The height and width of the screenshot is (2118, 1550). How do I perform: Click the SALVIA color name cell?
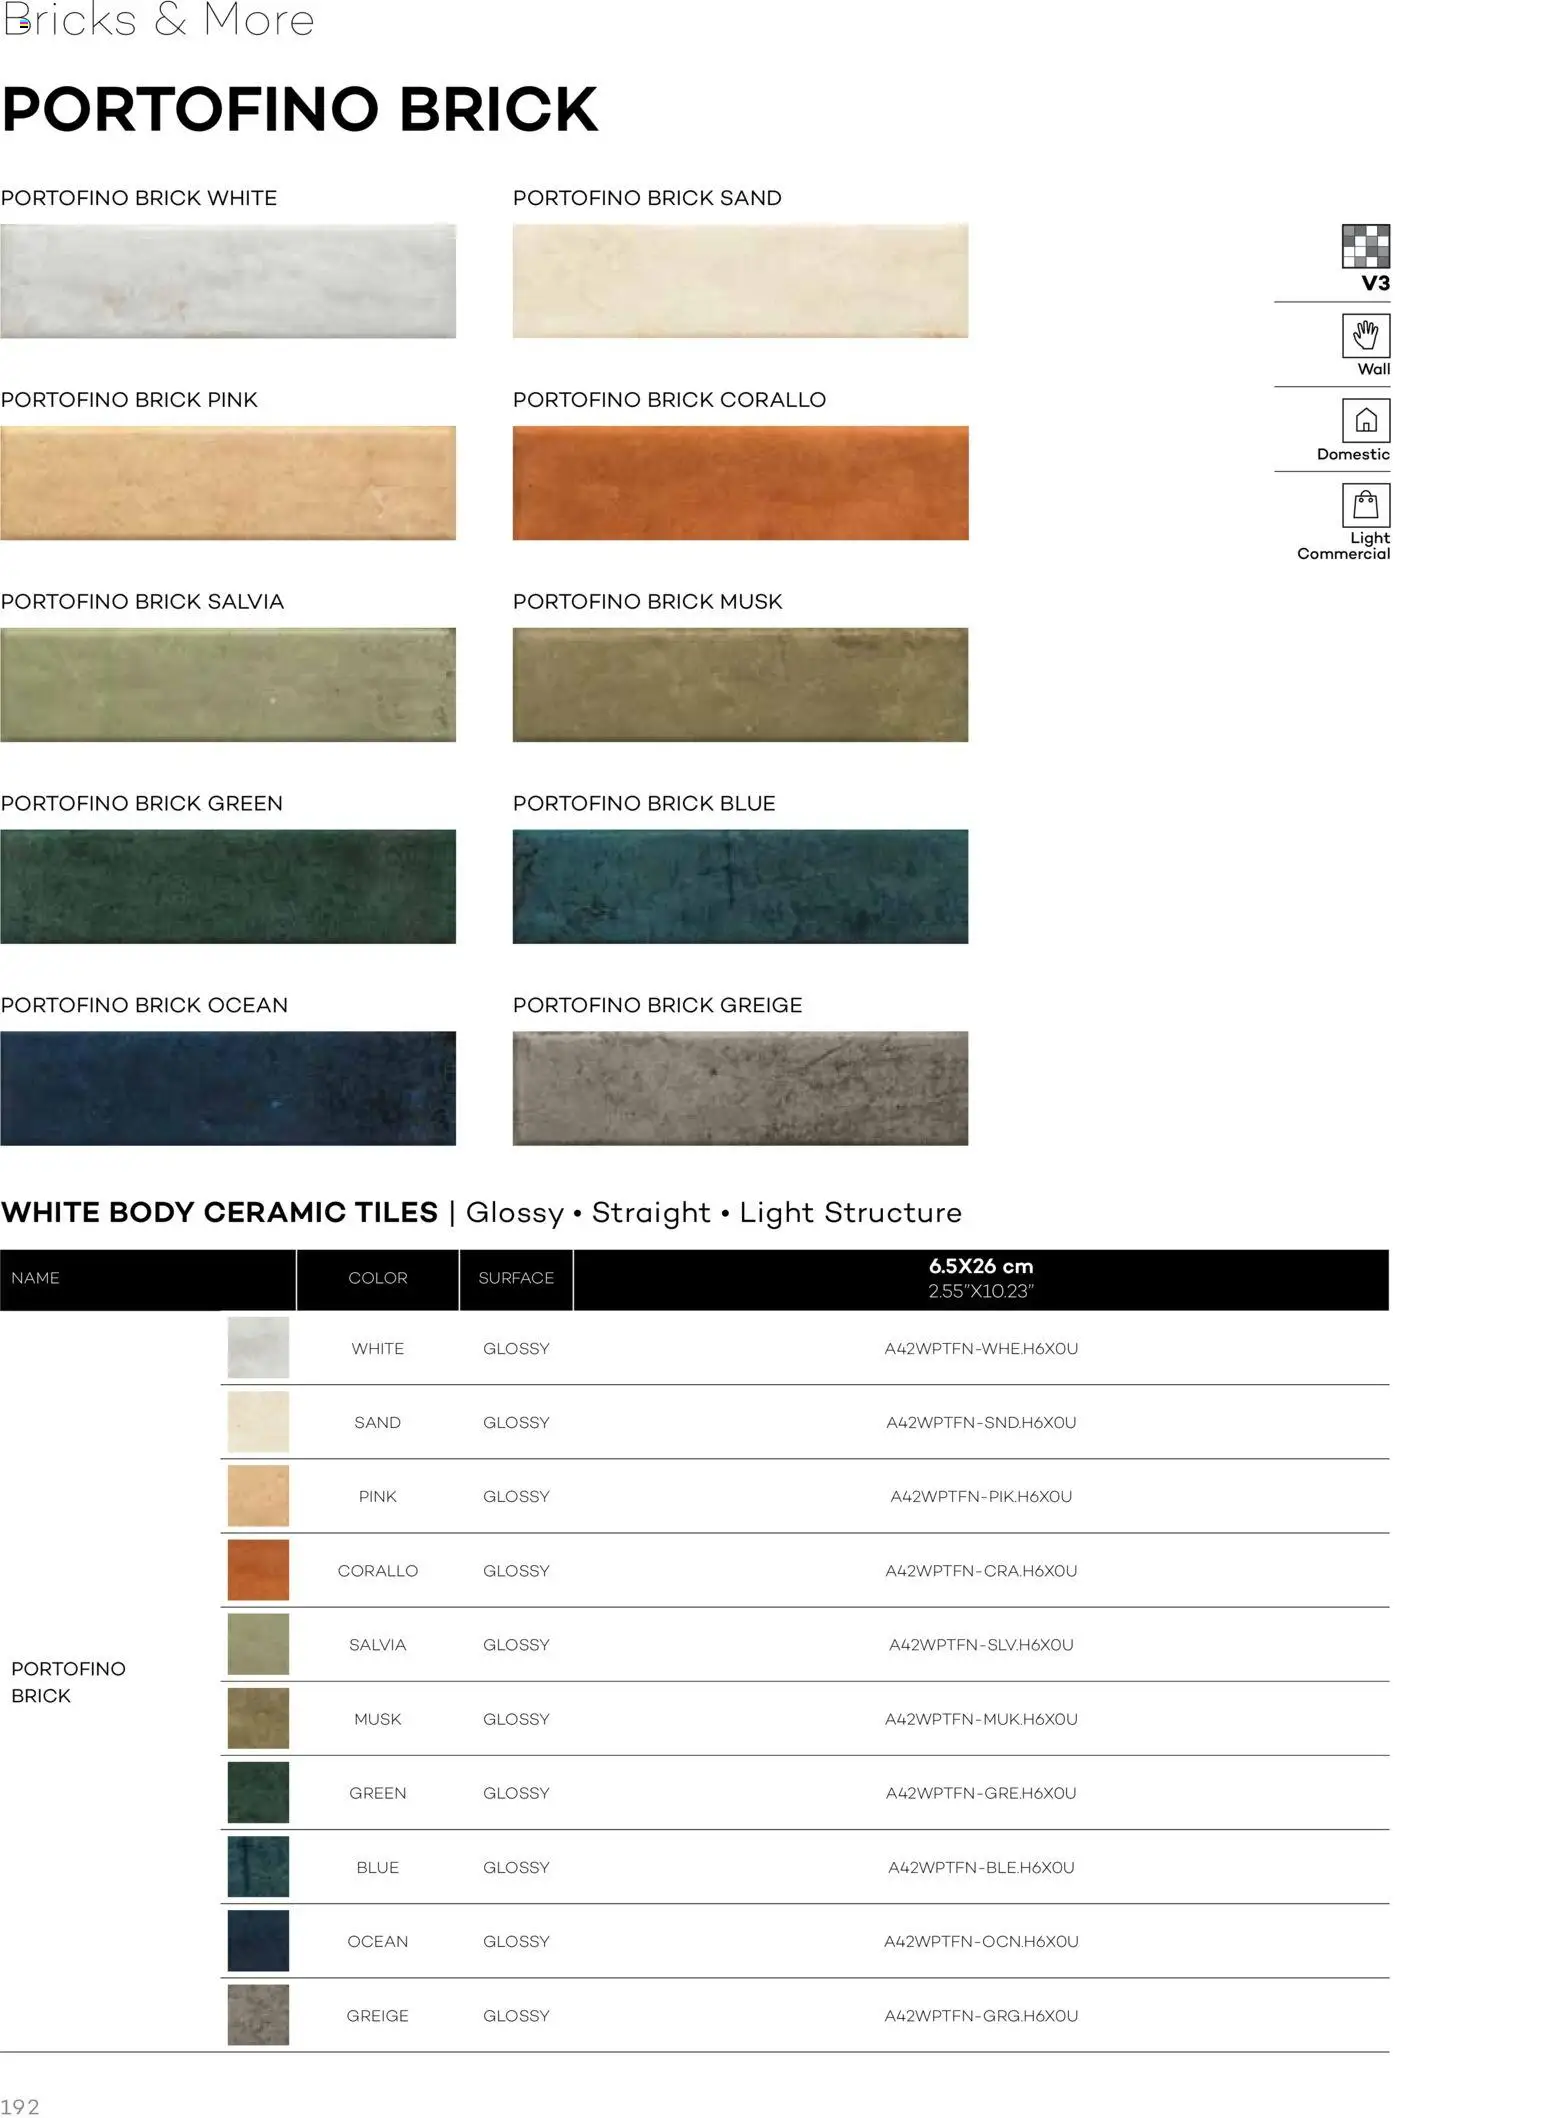coord(378,1644)
